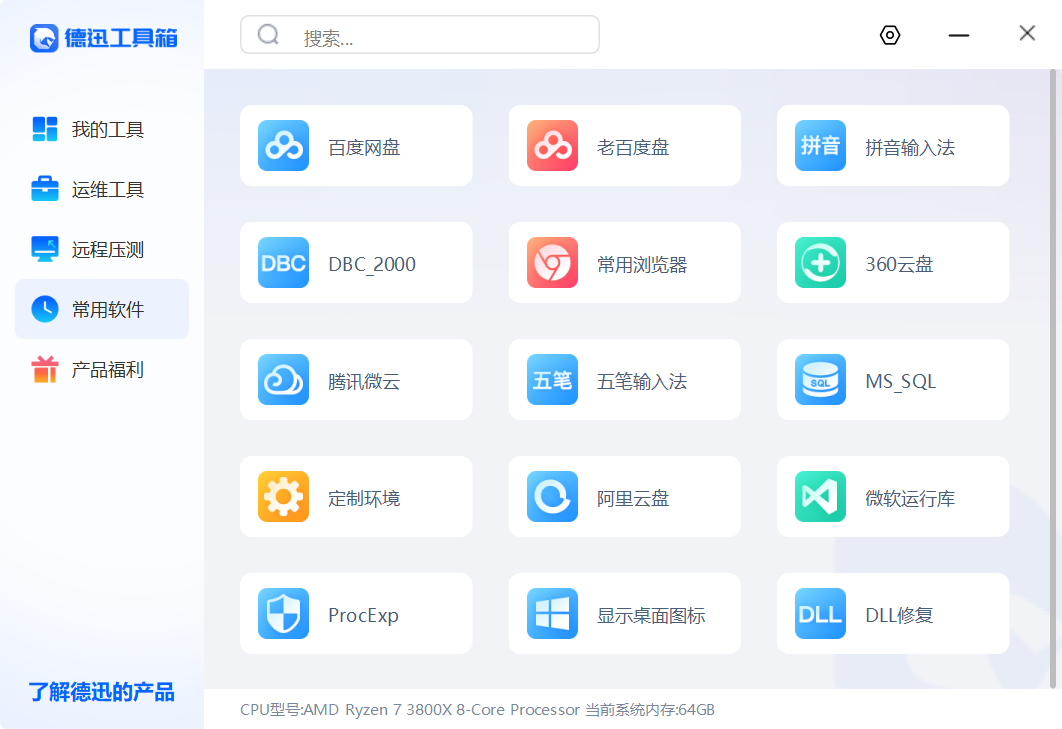
Task: Open the DBC_2000 database icon
Action: [x=283, y=263]
